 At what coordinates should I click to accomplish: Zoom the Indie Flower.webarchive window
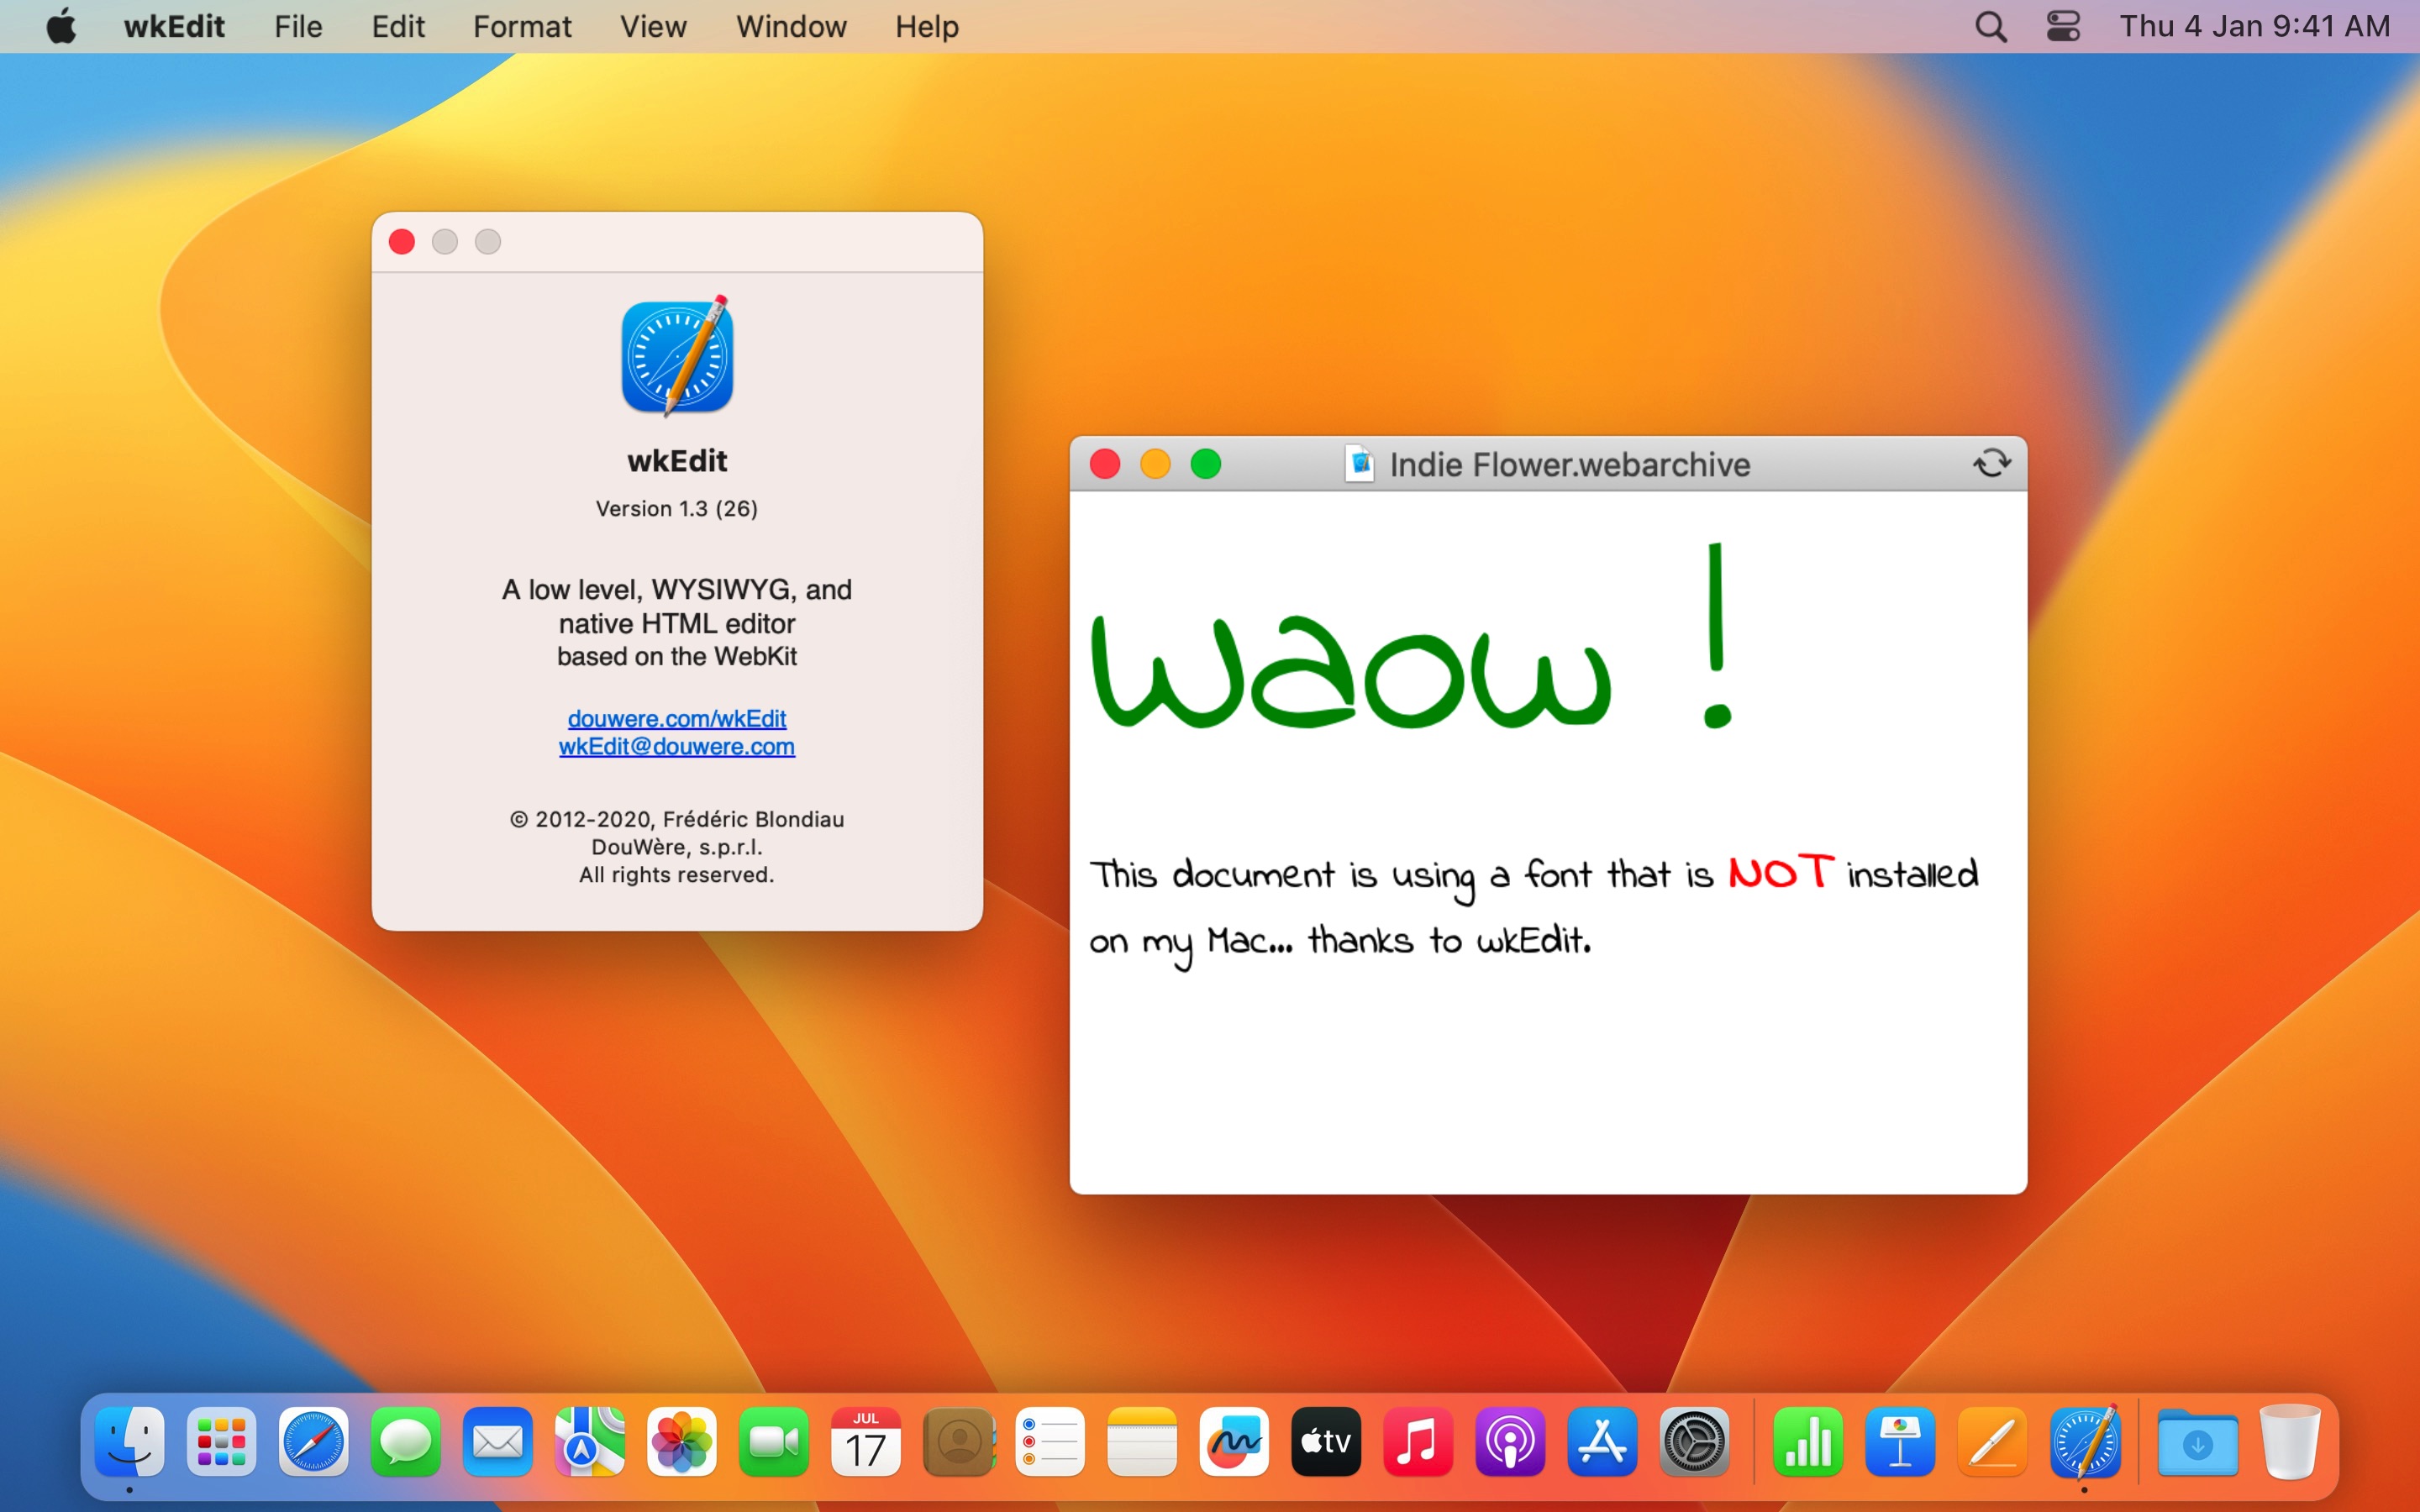(1206, 464)
